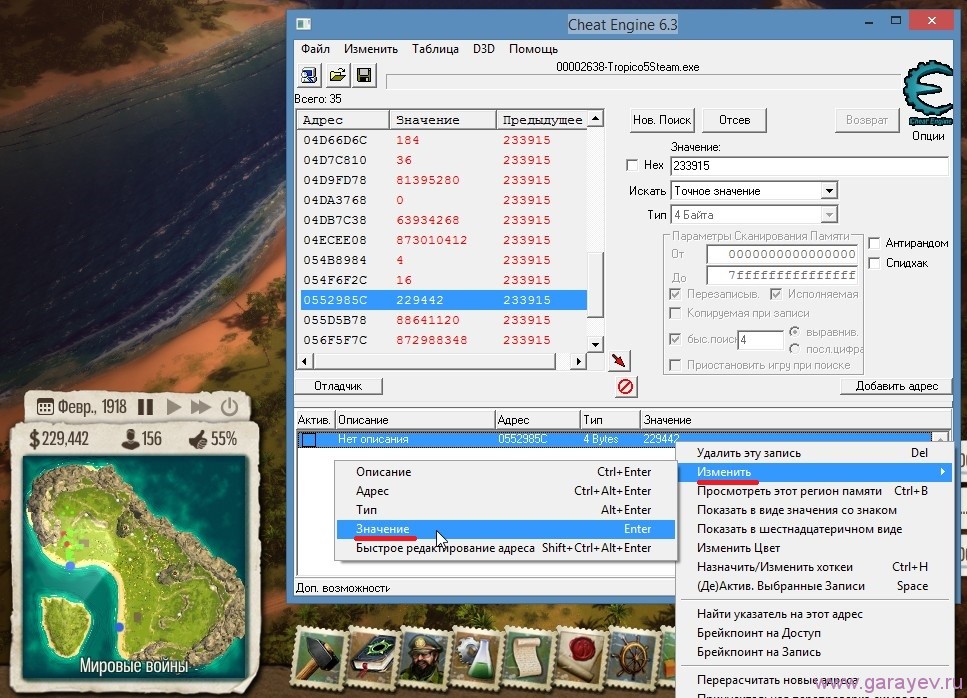The height and width of the screenshot is (698, 967).
Task: Pause the game in Tropico panel
Action: 146,407
